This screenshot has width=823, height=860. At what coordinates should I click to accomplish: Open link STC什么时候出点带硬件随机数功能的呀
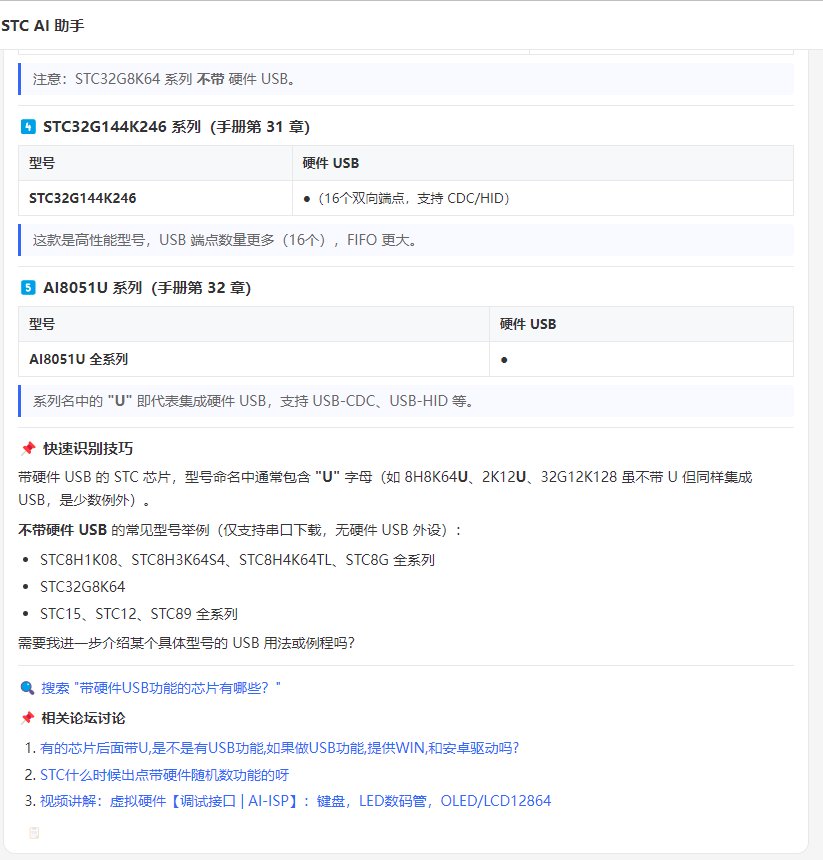[x=164, y=775]
